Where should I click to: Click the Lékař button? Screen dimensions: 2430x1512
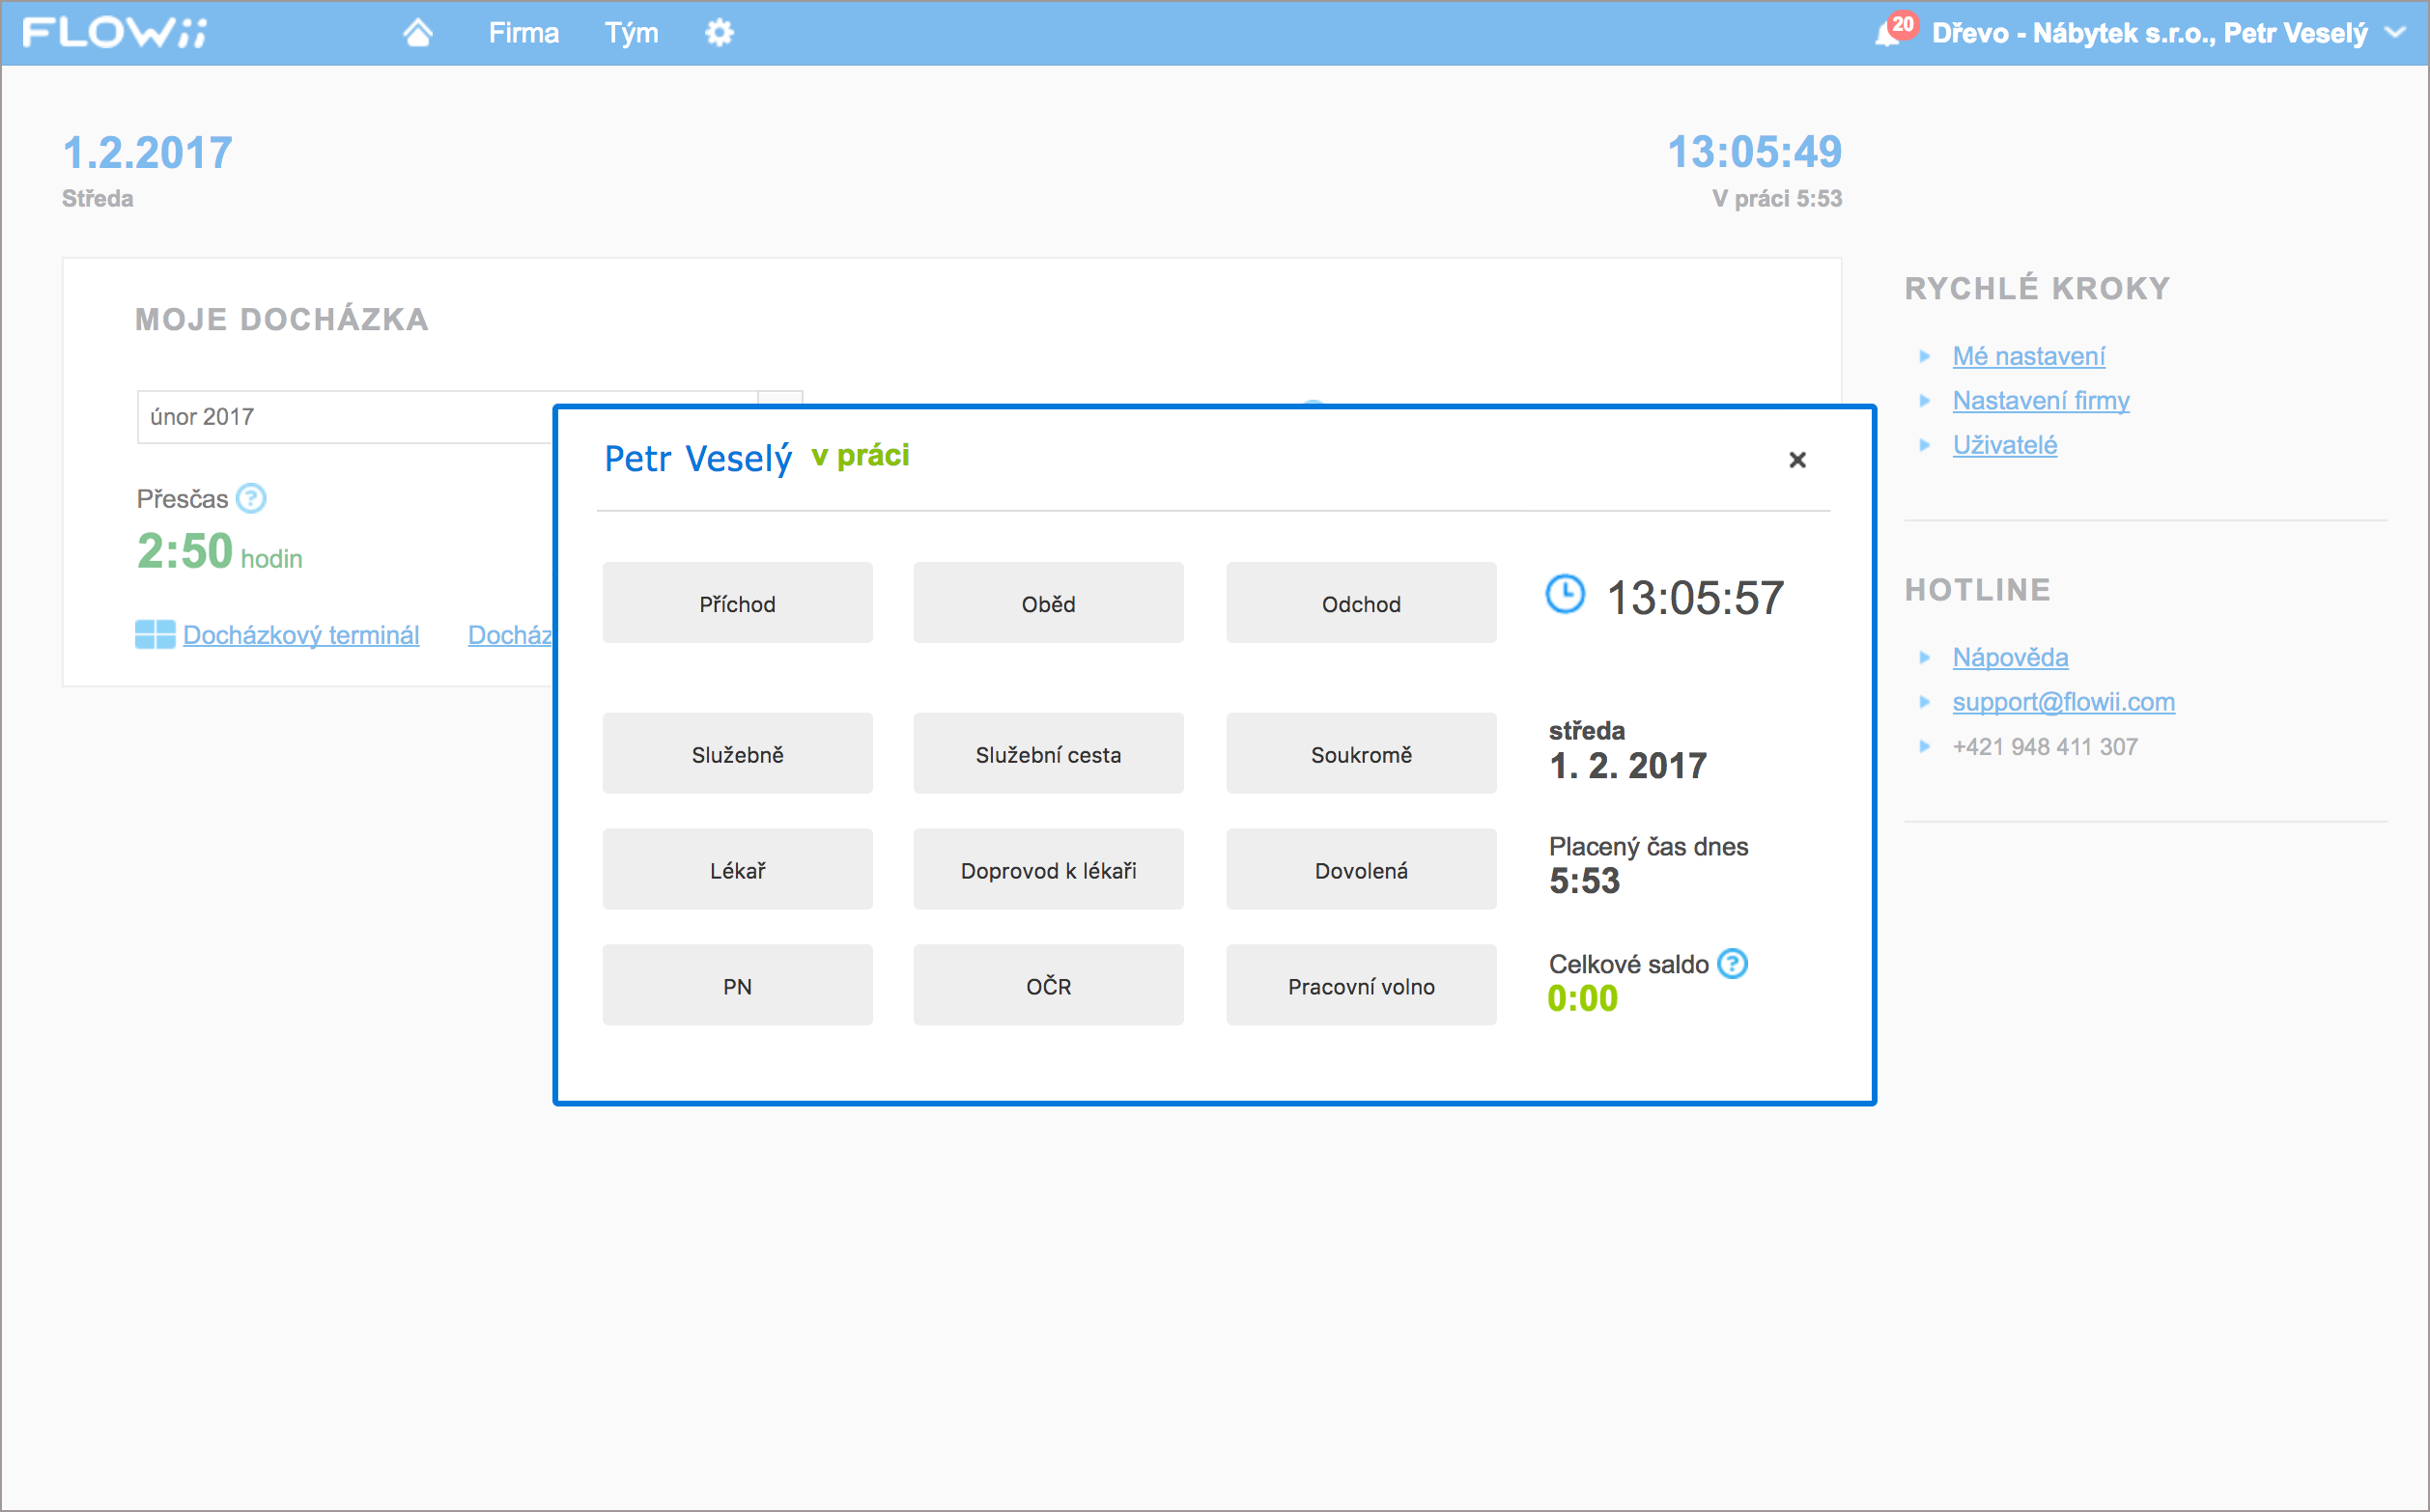tap(737, 870)
